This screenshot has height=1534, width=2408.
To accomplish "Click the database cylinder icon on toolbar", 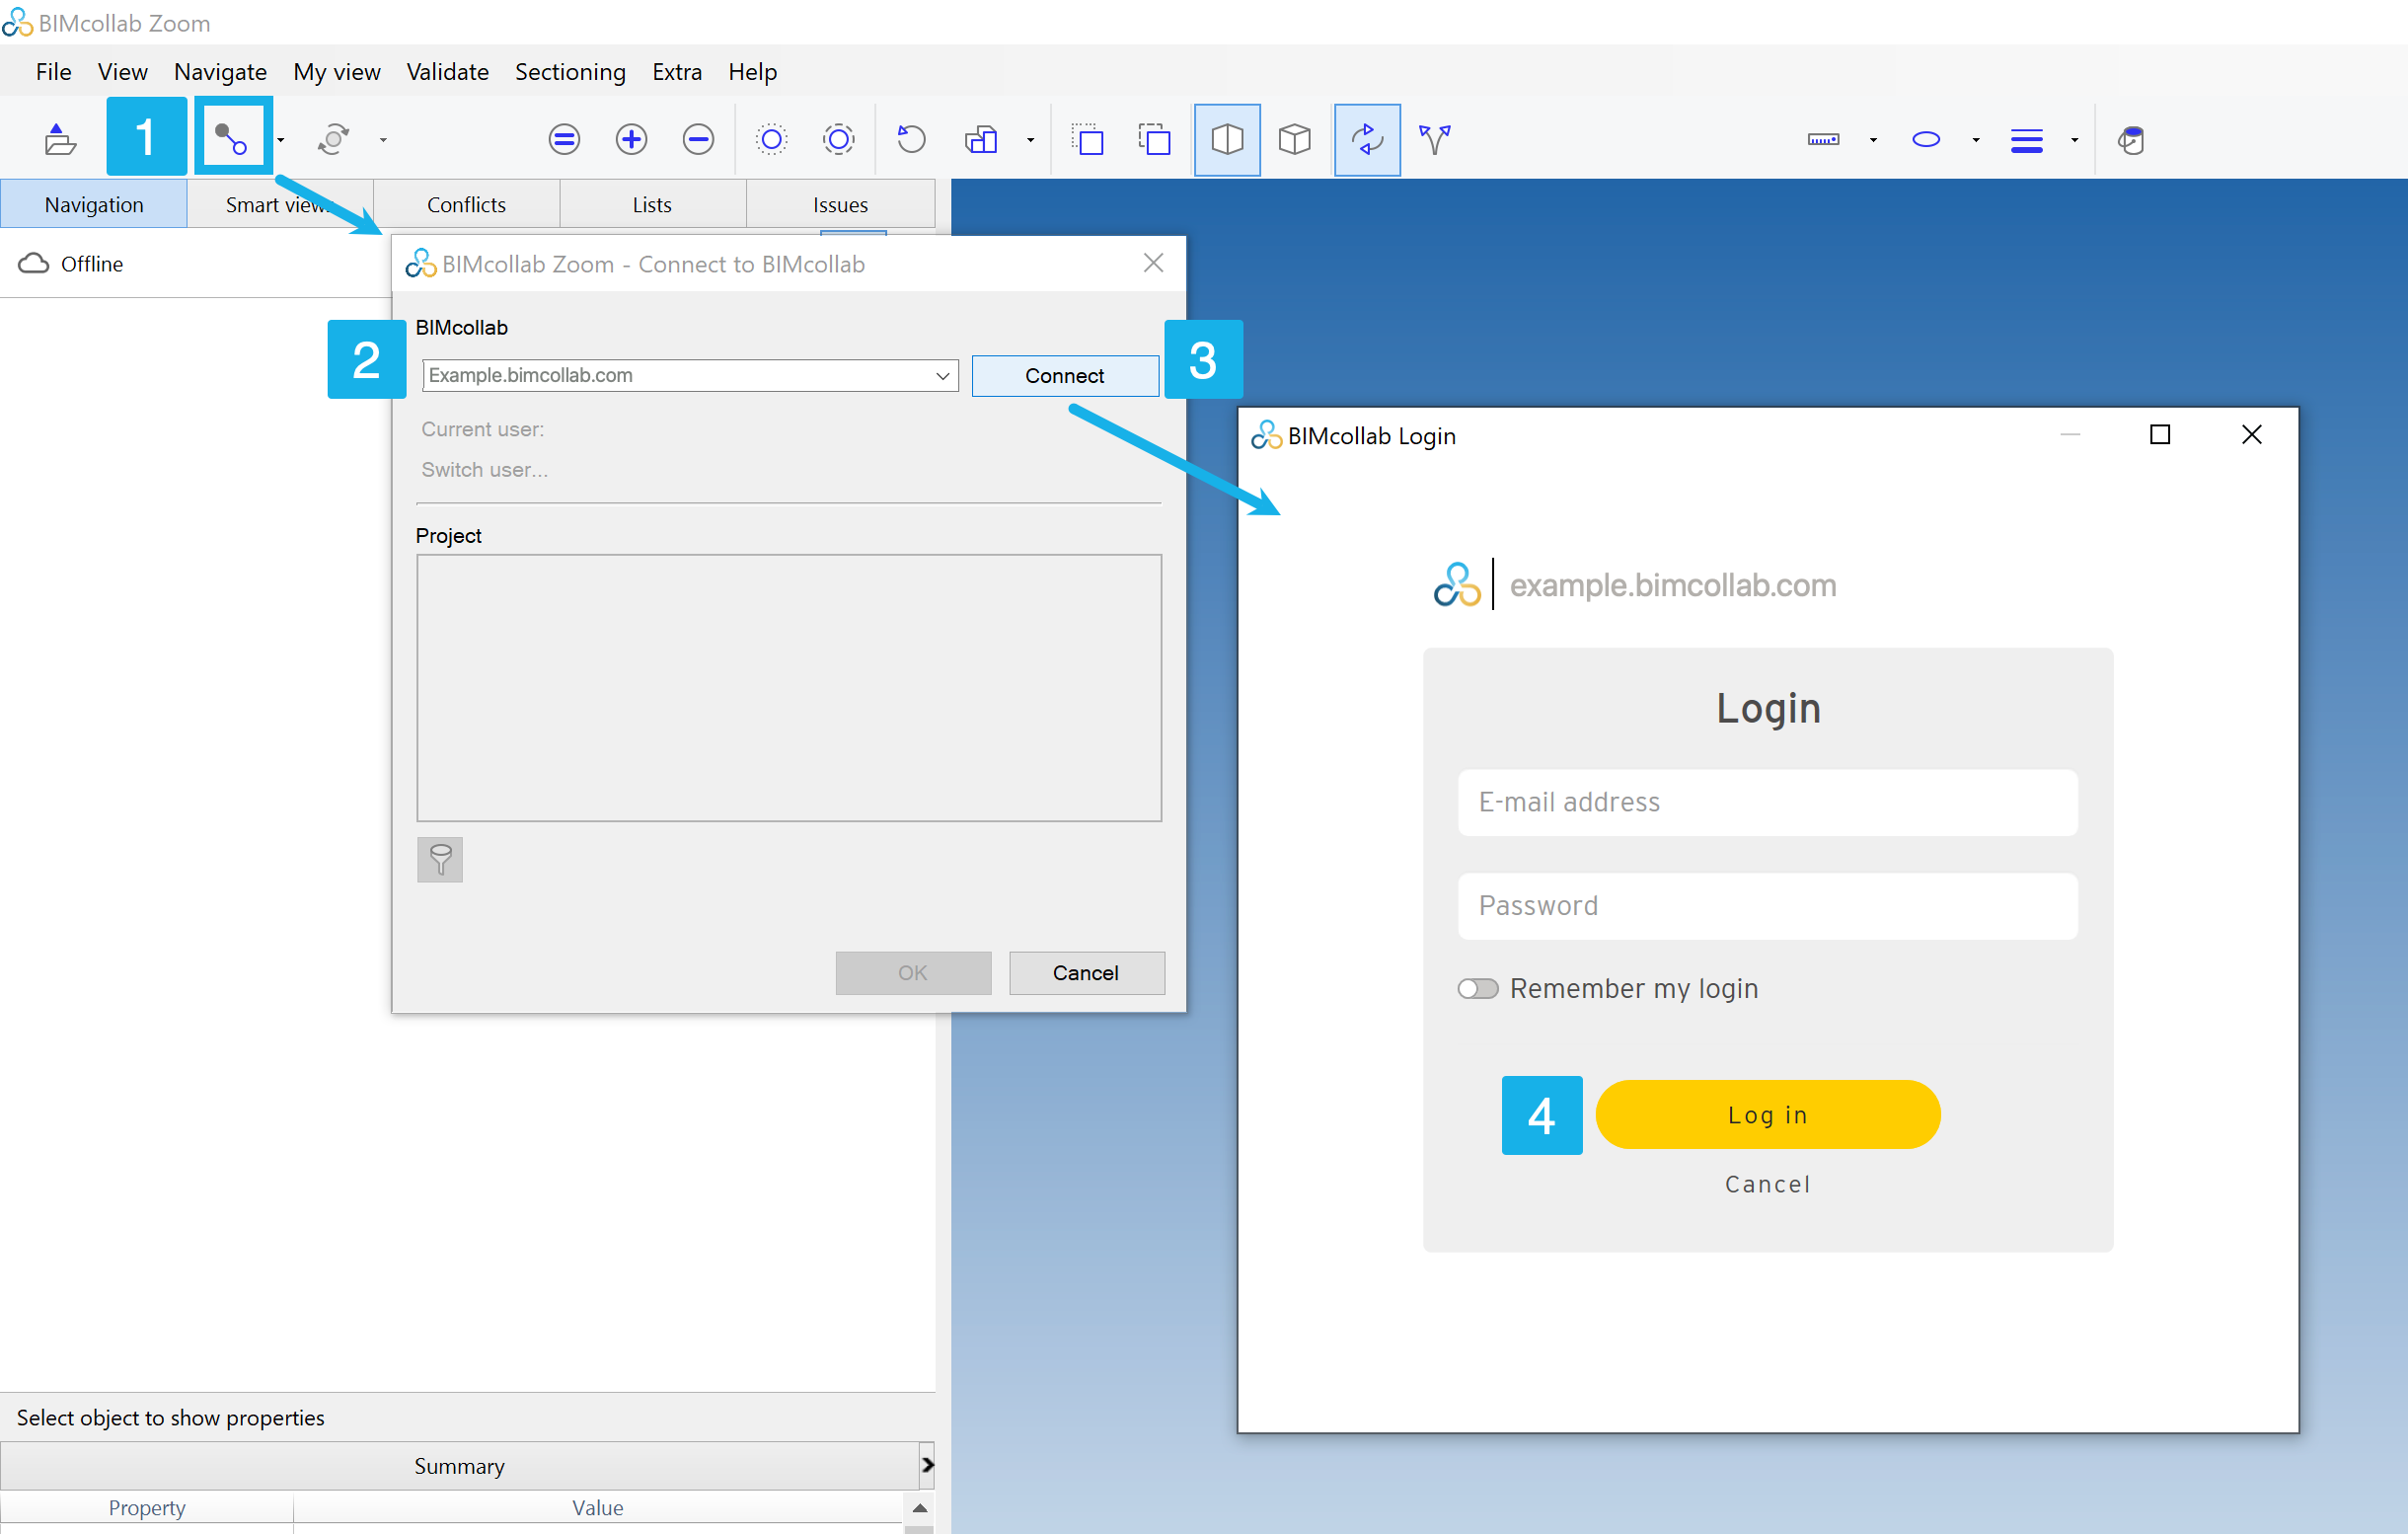I will click(2131, 140).
